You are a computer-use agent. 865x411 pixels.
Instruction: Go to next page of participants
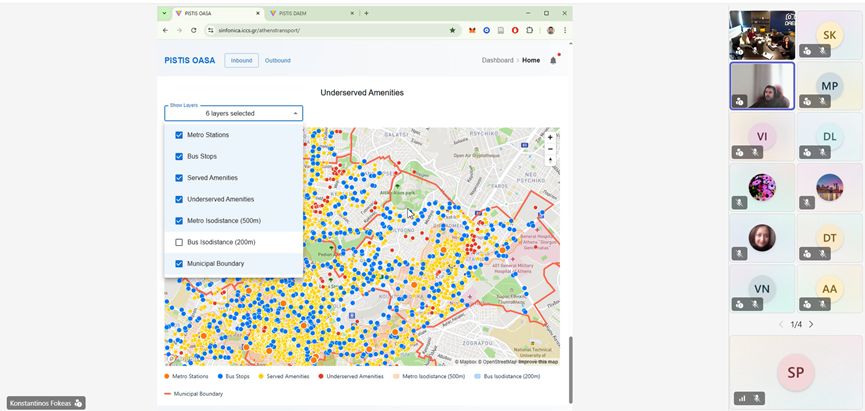click(x=811, y=324)
